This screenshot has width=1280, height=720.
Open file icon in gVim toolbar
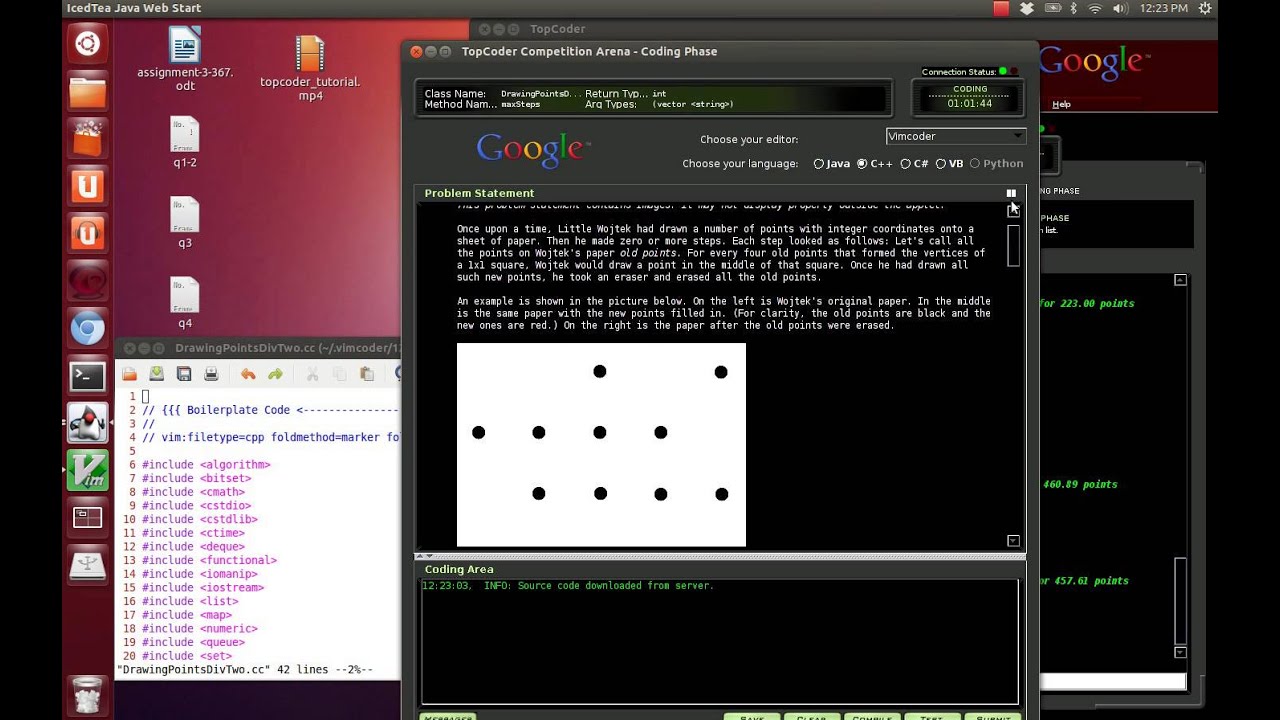(130, 374)
